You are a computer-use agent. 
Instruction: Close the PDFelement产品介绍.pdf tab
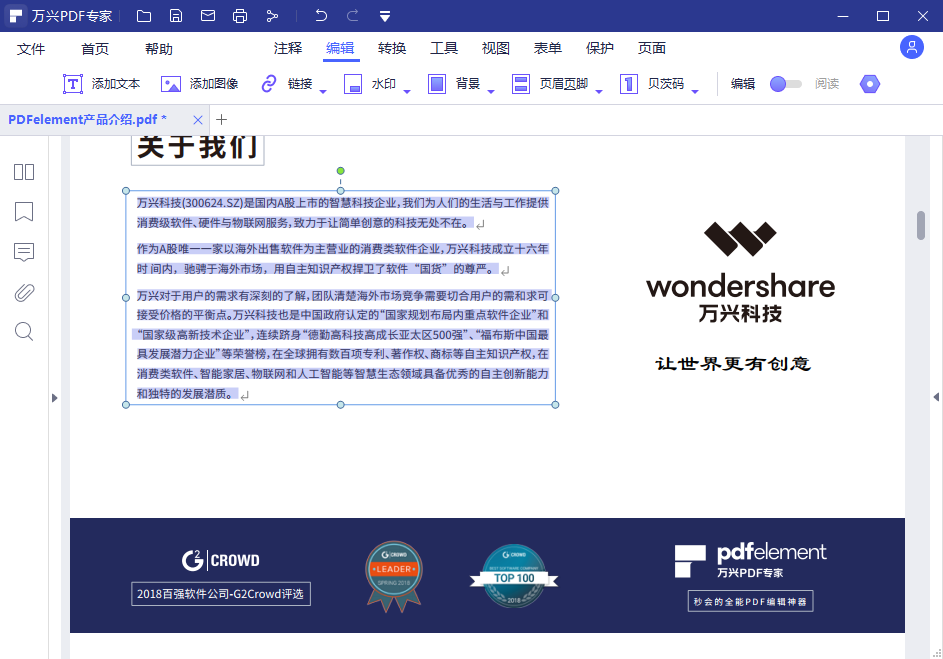tap(197, 120)
